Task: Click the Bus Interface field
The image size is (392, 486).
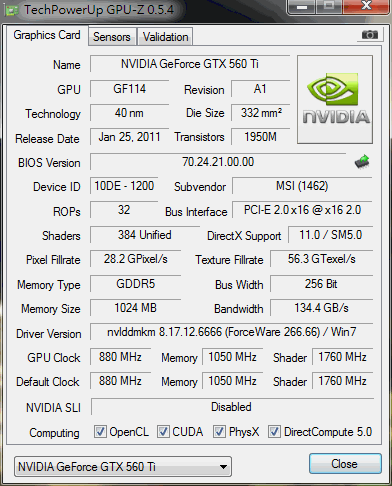Action: point(302,210)
